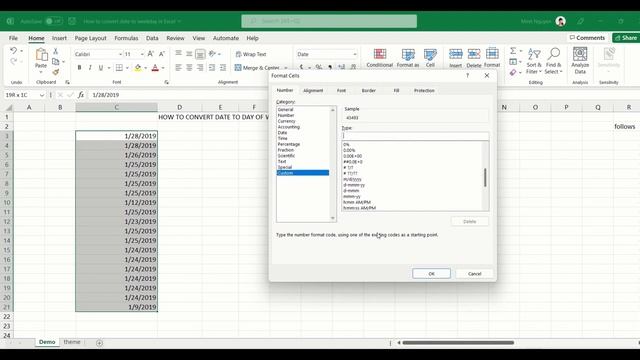Switch to the Formulas ribbon tab
This screenshot has width=640, height=360.
click(x=126, y=38)
